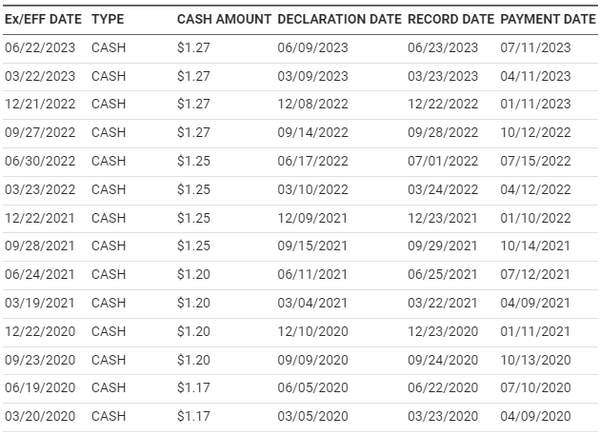Click the RECORD DATE column header
The width and height of the screenshot is (600, 432).
click(x=450, y=19)
